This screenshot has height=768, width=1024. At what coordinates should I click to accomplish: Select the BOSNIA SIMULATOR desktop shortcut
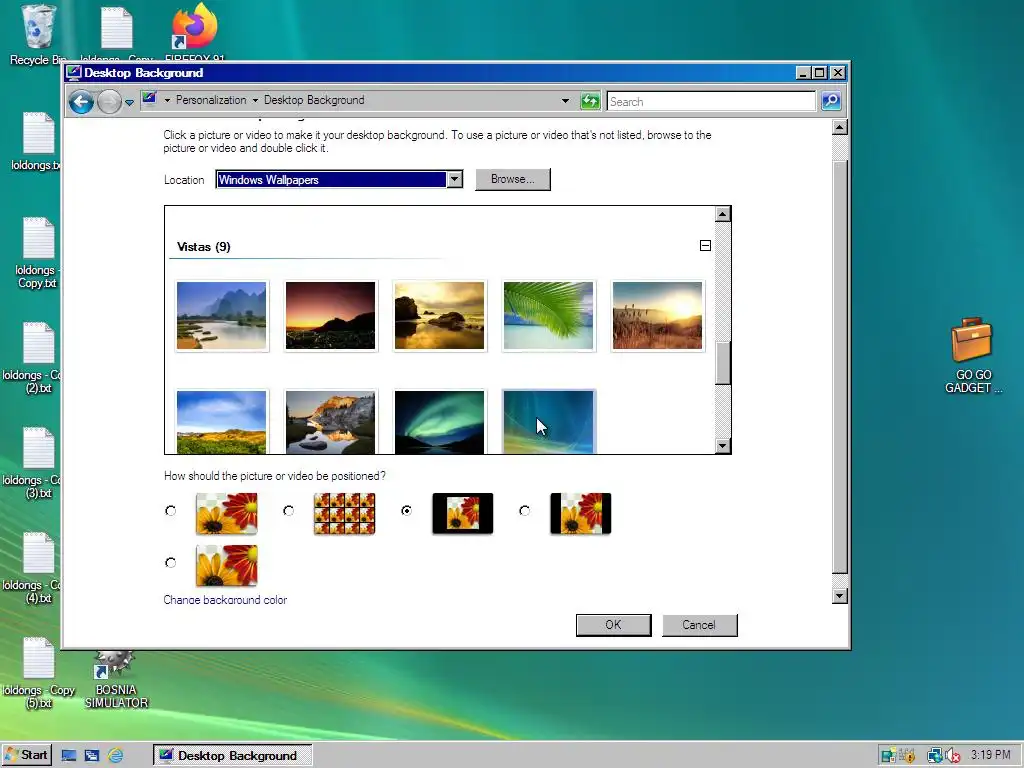pyautogui.click(x=116, y=680)
